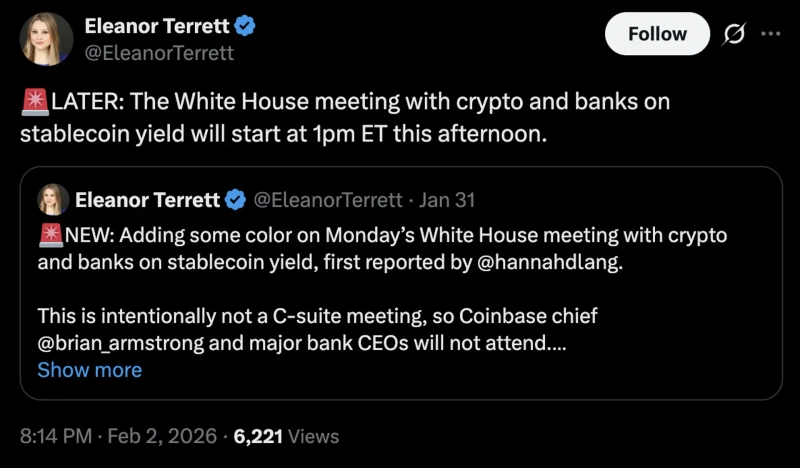The width and height of the screenshot is (800, 468).
Task: Open the three-dot more options menu
Action: click(x=770, y=33)
